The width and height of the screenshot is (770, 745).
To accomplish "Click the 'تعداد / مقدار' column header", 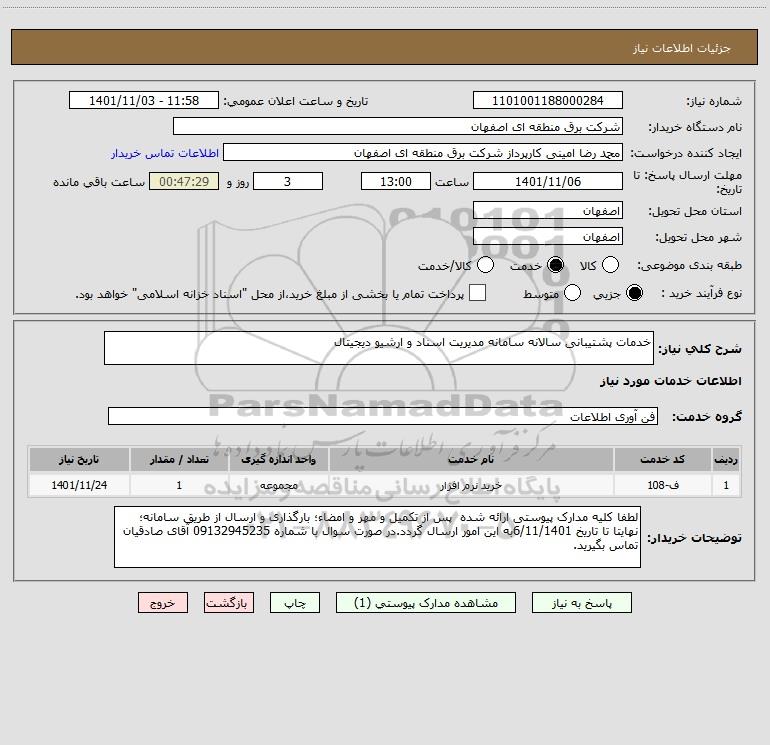I will [179, 459].
